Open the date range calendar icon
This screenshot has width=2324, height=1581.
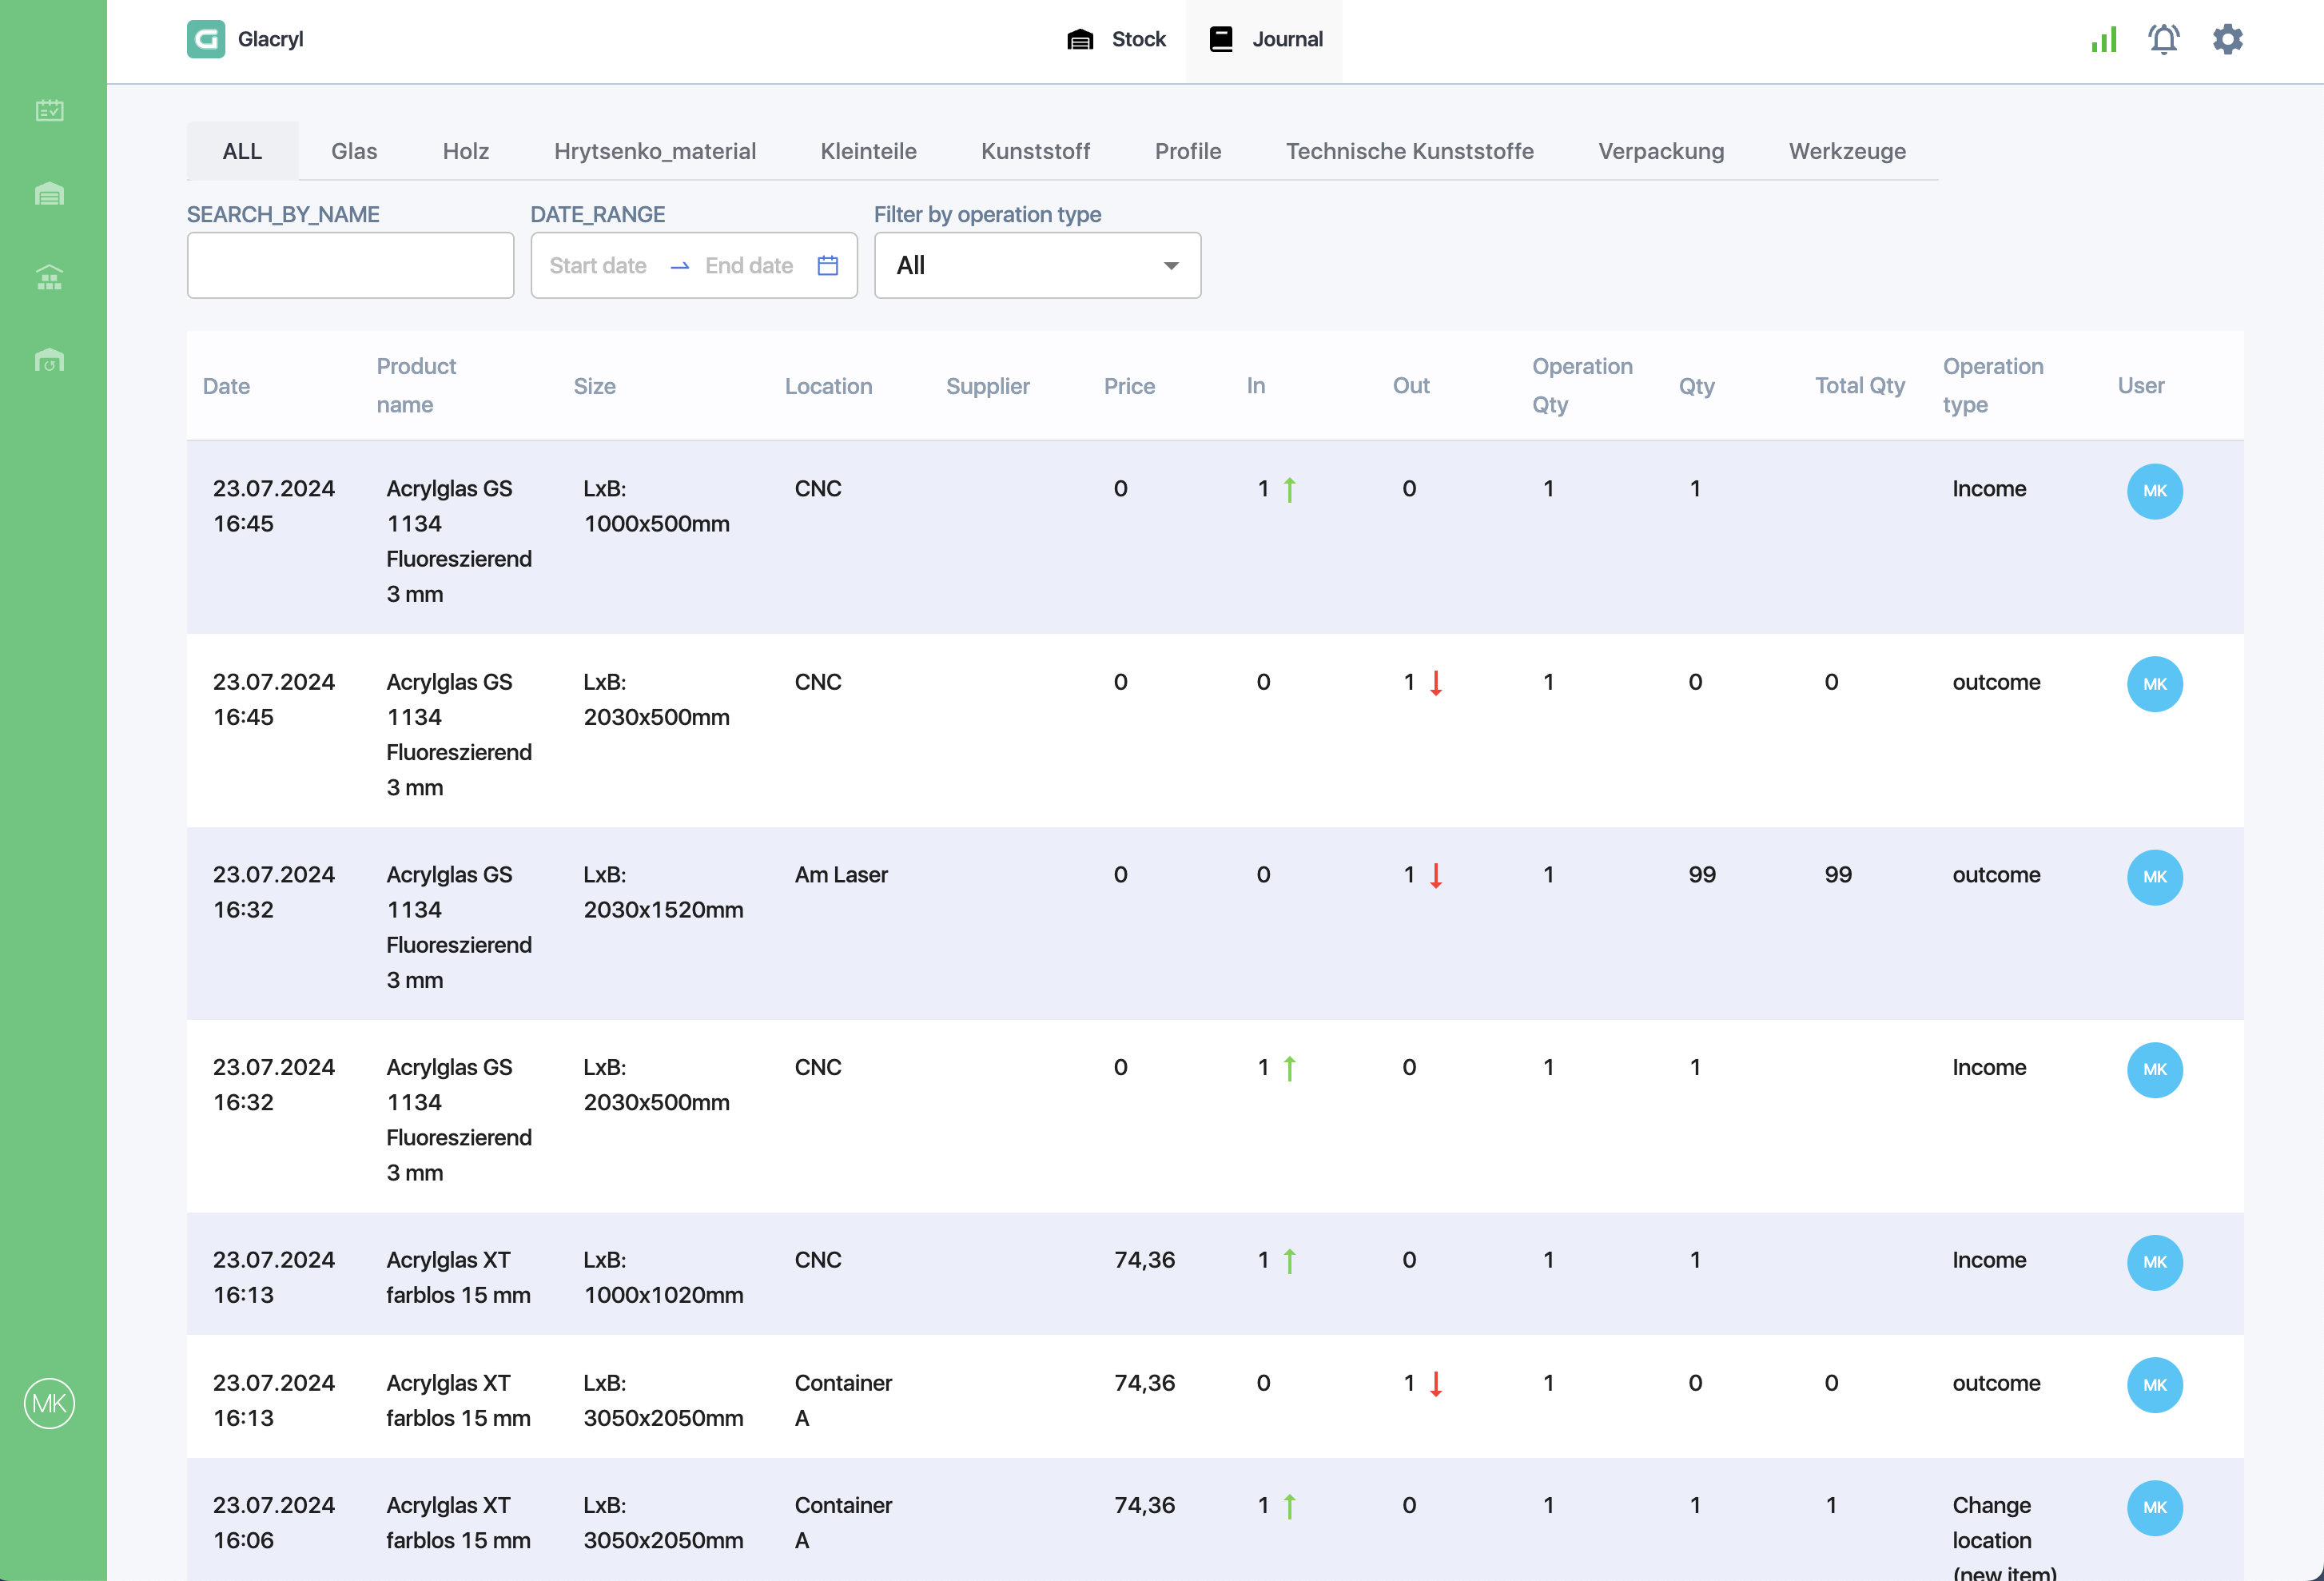pyautogui.click(x=828, y=265)
